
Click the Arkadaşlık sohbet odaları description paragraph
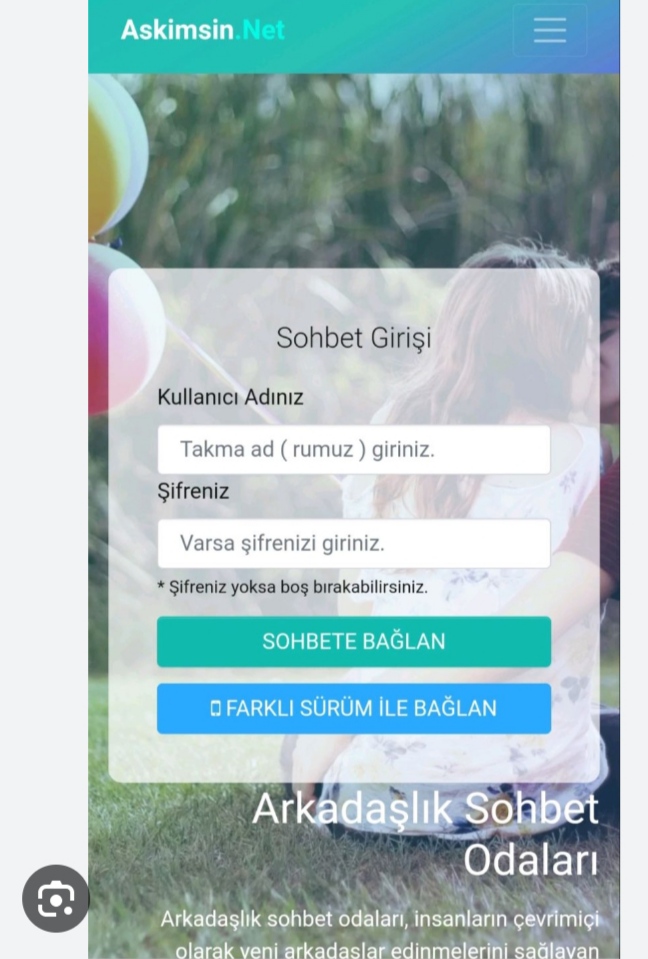coord(380,934)
